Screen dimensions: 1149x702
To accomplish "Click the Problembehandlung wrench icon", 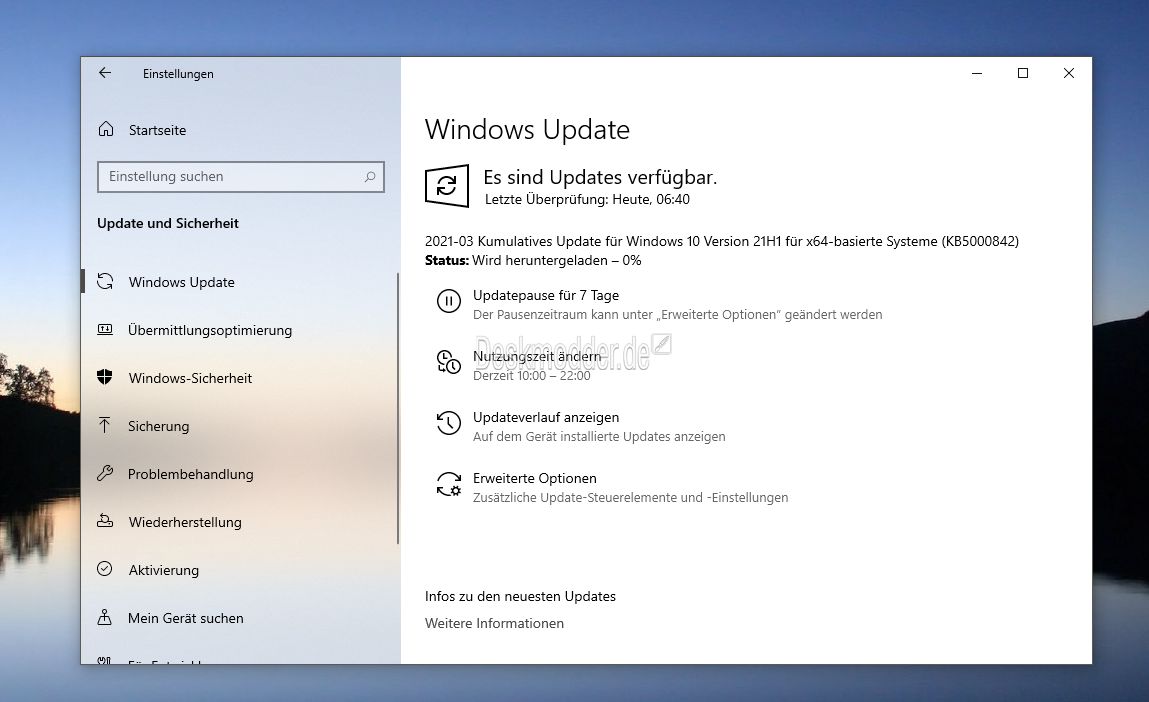I will tap(105, 473).
